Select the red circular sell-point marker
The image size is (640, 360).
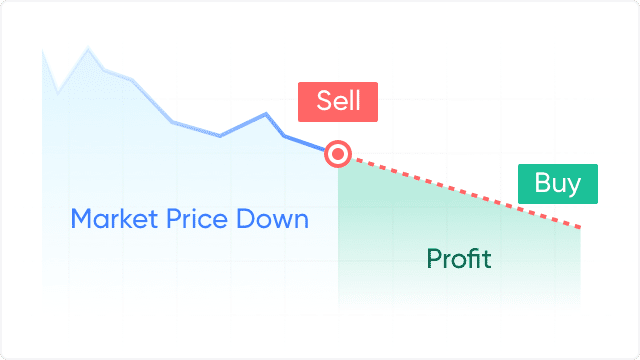338,154
